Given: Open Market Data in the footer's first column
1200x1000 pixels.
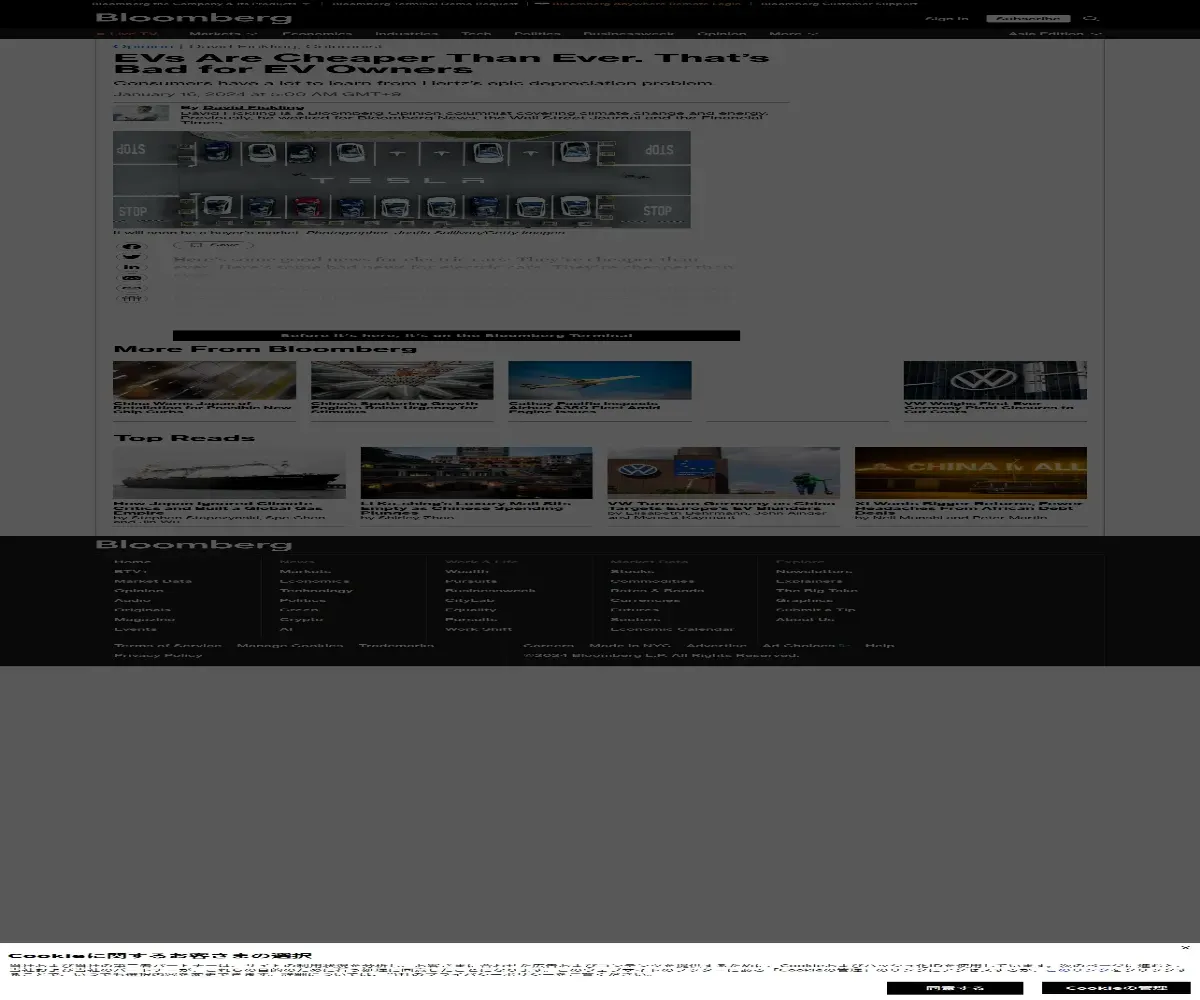Looking at the screenshot, I should [153, 581].
